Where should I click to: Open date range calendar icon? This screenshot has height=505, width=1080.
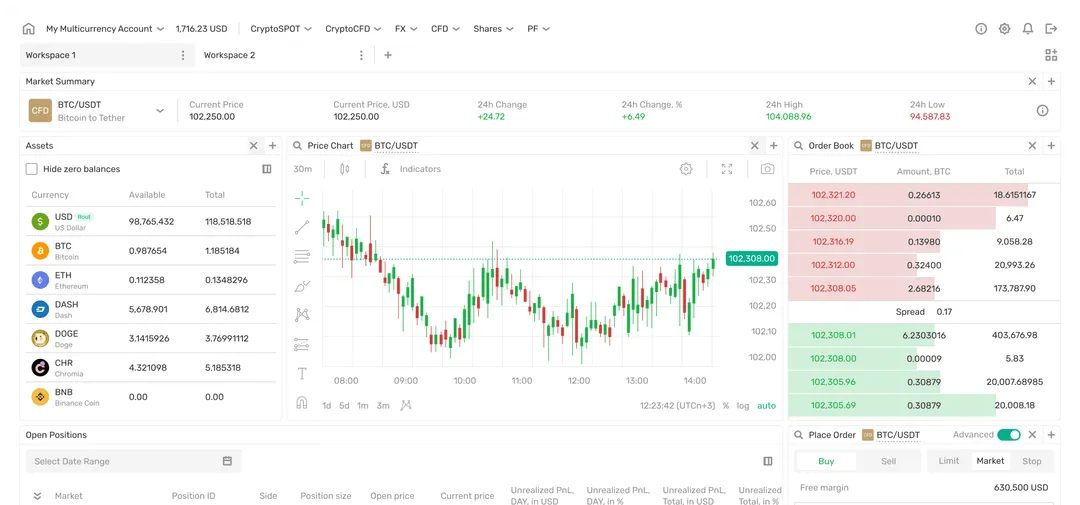pyautogui.click(x=227, y=461)
